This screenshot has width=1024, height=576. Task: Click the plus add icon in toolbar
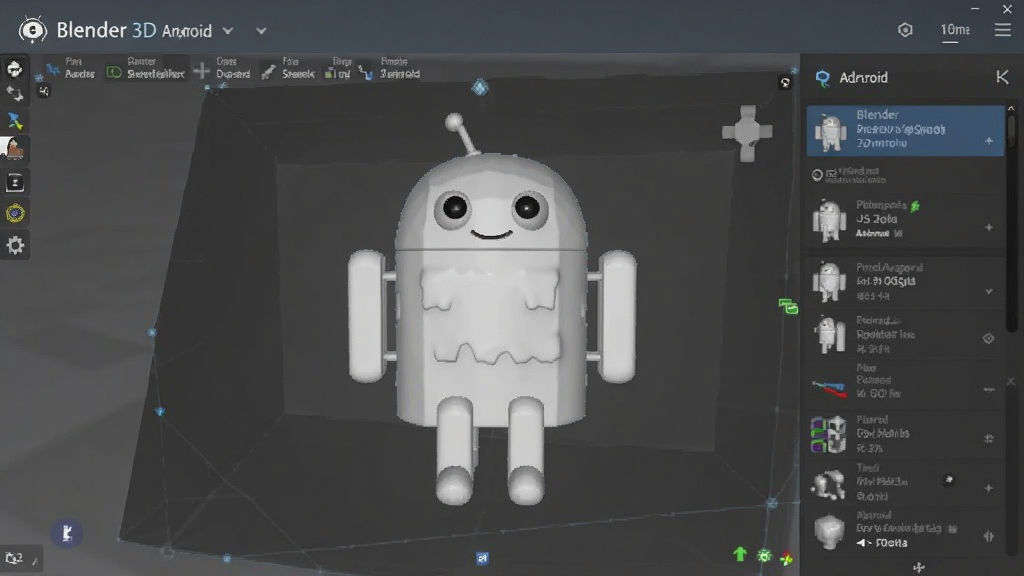pyautogui.click(x=202, y=71)
